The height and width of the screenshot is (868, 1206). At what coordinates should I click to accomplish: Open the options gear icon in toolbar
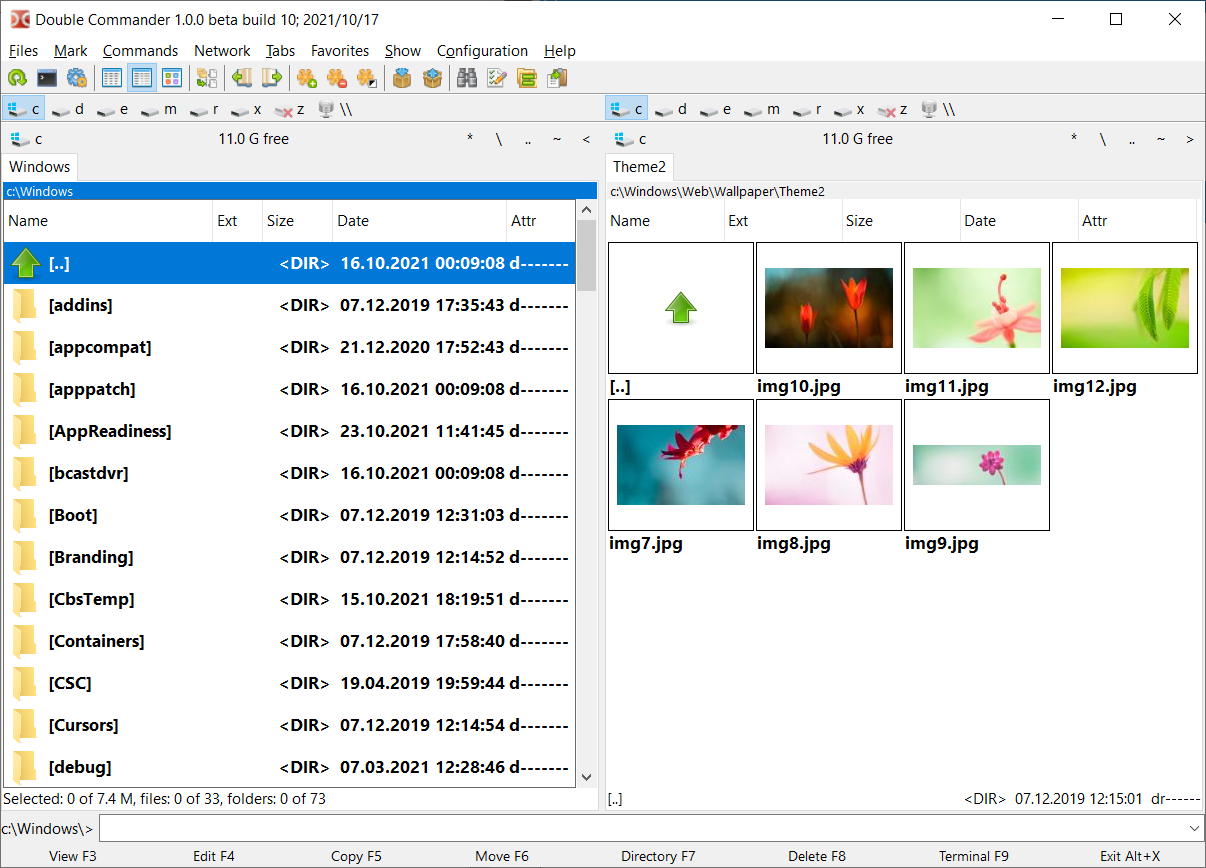pos(76,78)
